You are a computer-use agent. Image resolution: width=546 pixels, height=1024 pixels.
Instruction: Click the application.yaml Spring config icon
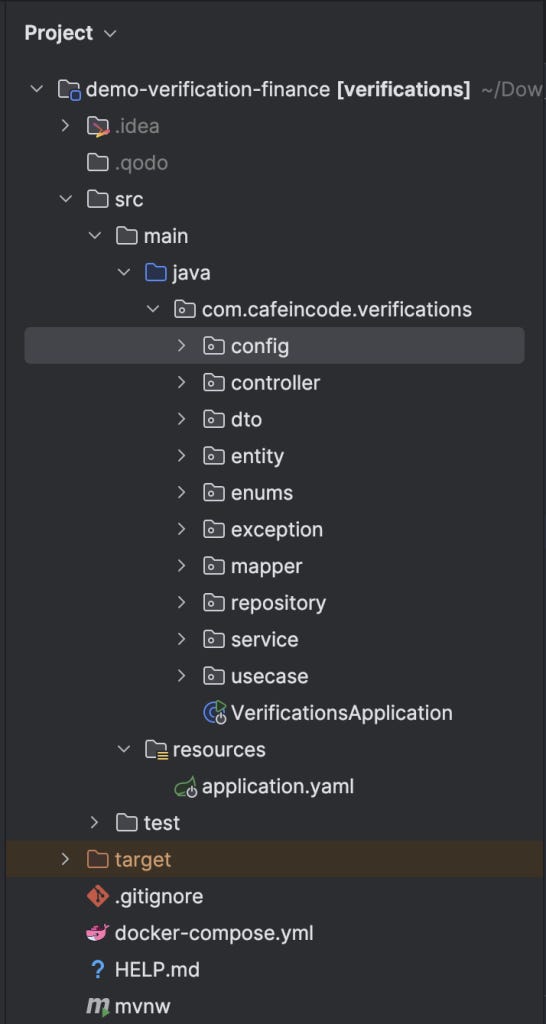pyautogui.click(x=185, y=786)
